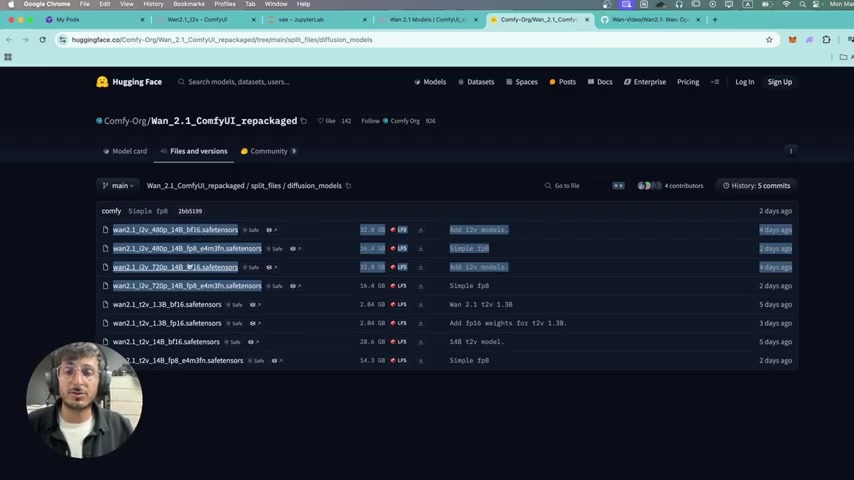
Task: Download wan2.1_i2v_480p_14B_bf16.safetensors via its download icon
Action: [x=420, y=230]
